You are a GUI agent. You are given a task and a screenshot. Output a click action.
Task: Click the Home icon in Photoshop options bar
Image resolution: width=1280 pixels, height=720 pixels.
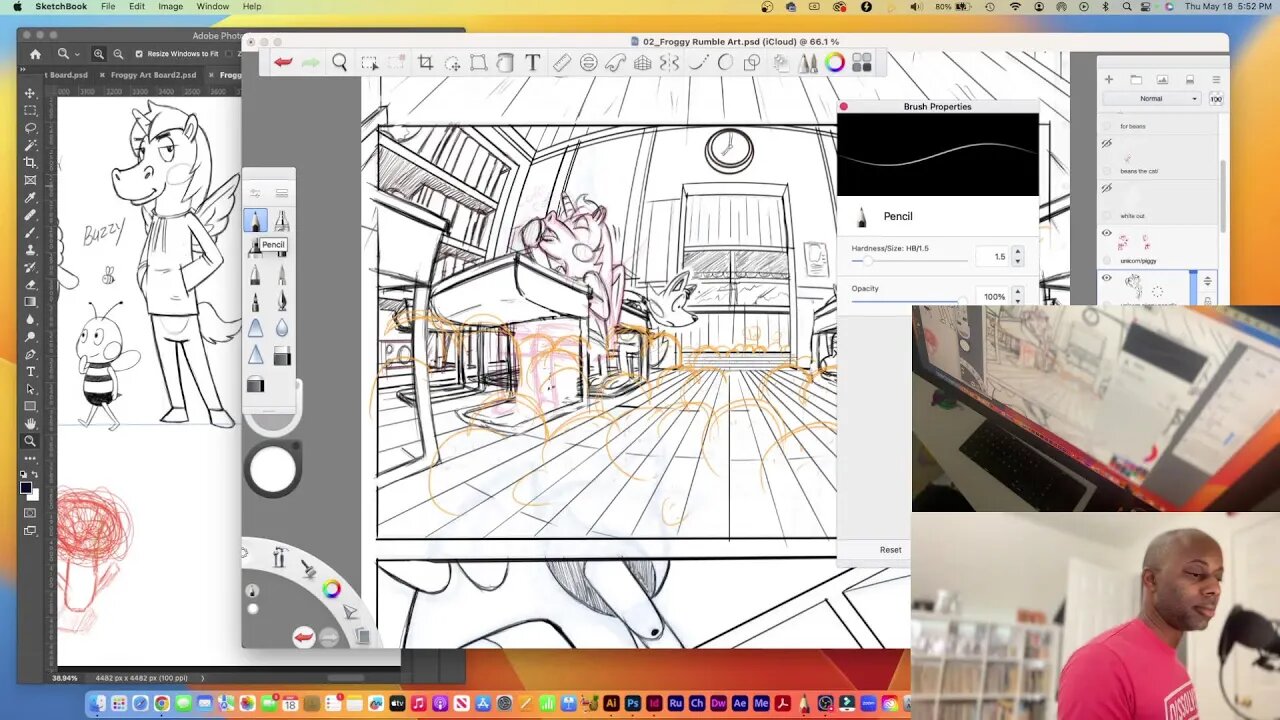click(35, 54)
